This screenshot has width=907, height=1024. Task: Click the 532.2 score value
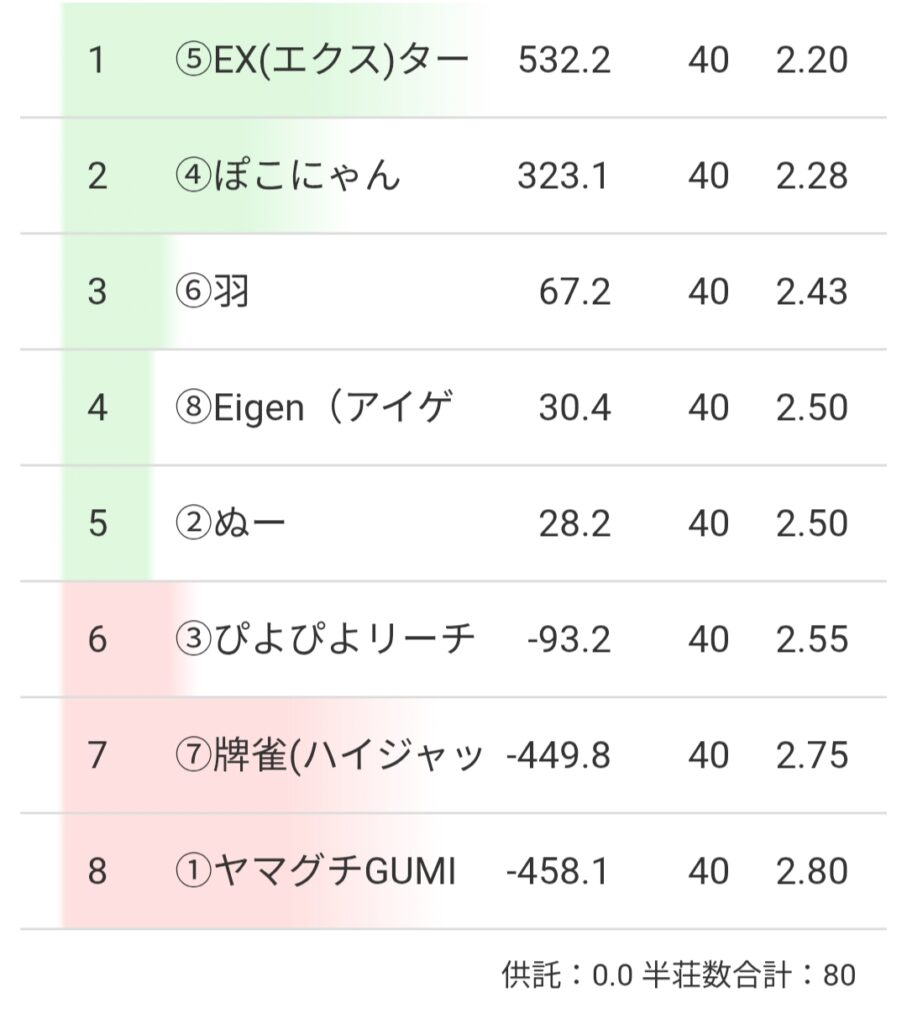pyautogui.click(x=564, y=61)
